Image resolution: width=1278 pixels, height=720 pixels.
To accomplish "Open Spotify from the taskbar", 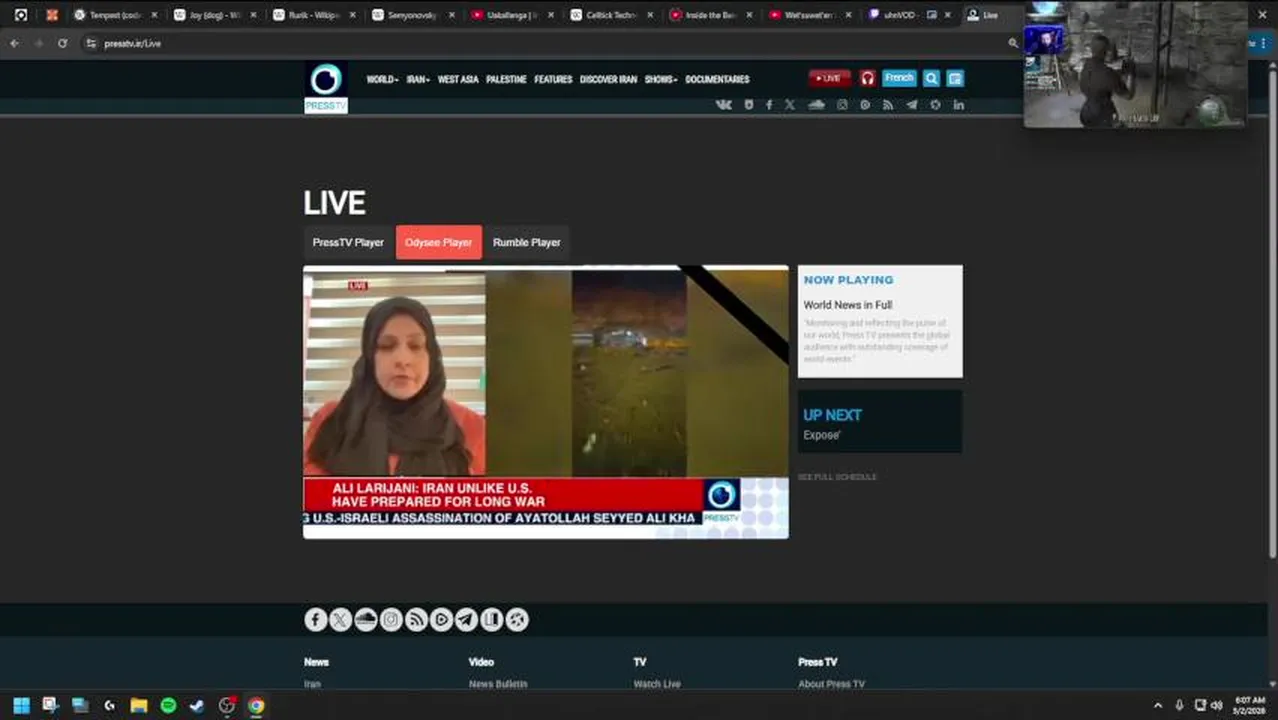I will 168,705.
